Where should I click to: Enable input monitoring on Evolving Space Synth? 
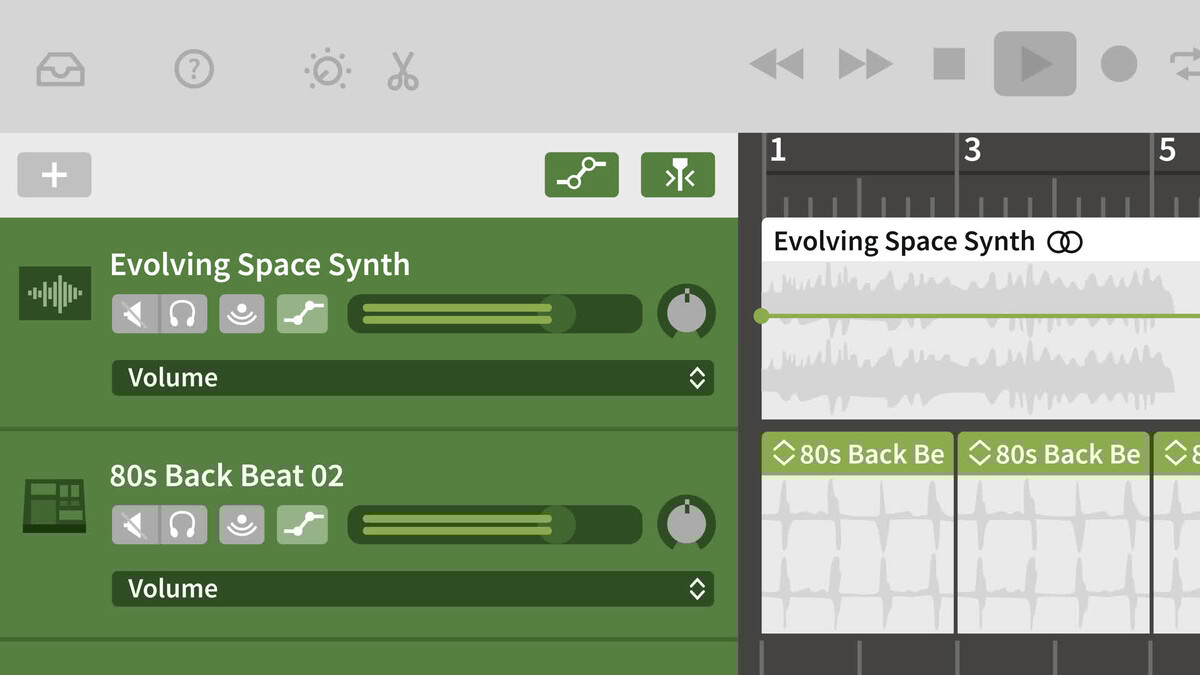point(242,314)
